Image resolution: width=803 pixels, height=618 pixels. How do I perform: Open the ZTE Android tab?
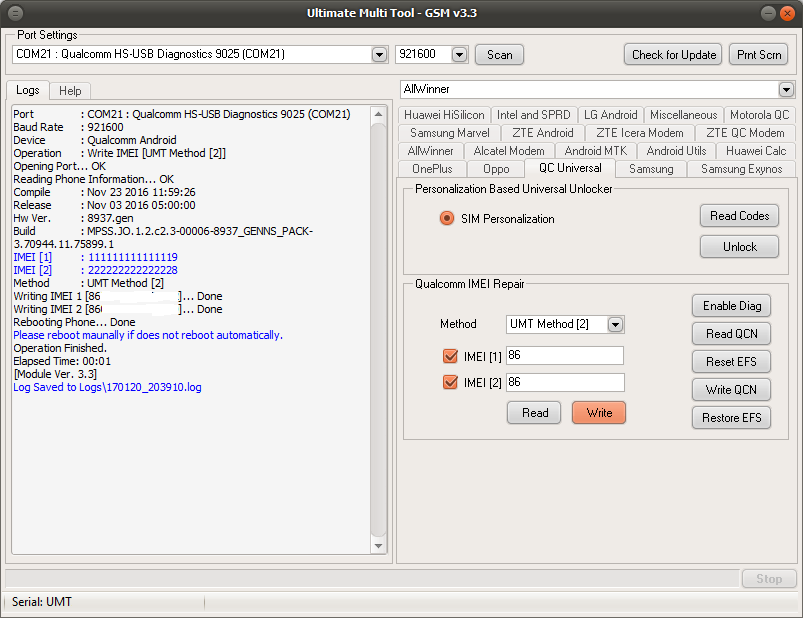(543, 133)
